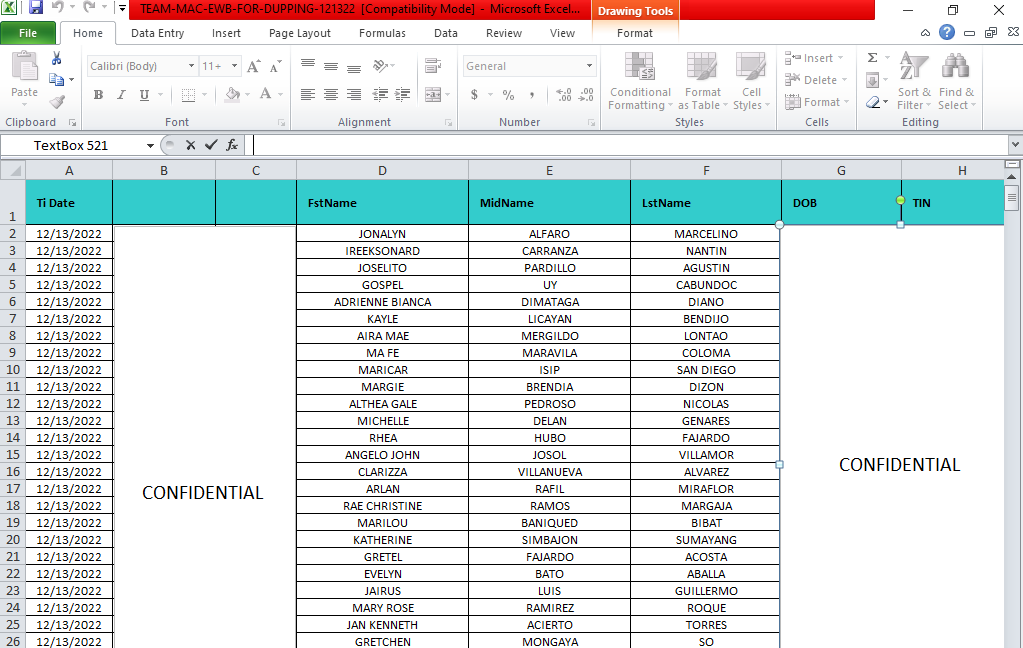Switch to Insert tab
1023x648 pixels.
[x=226, y=33]
